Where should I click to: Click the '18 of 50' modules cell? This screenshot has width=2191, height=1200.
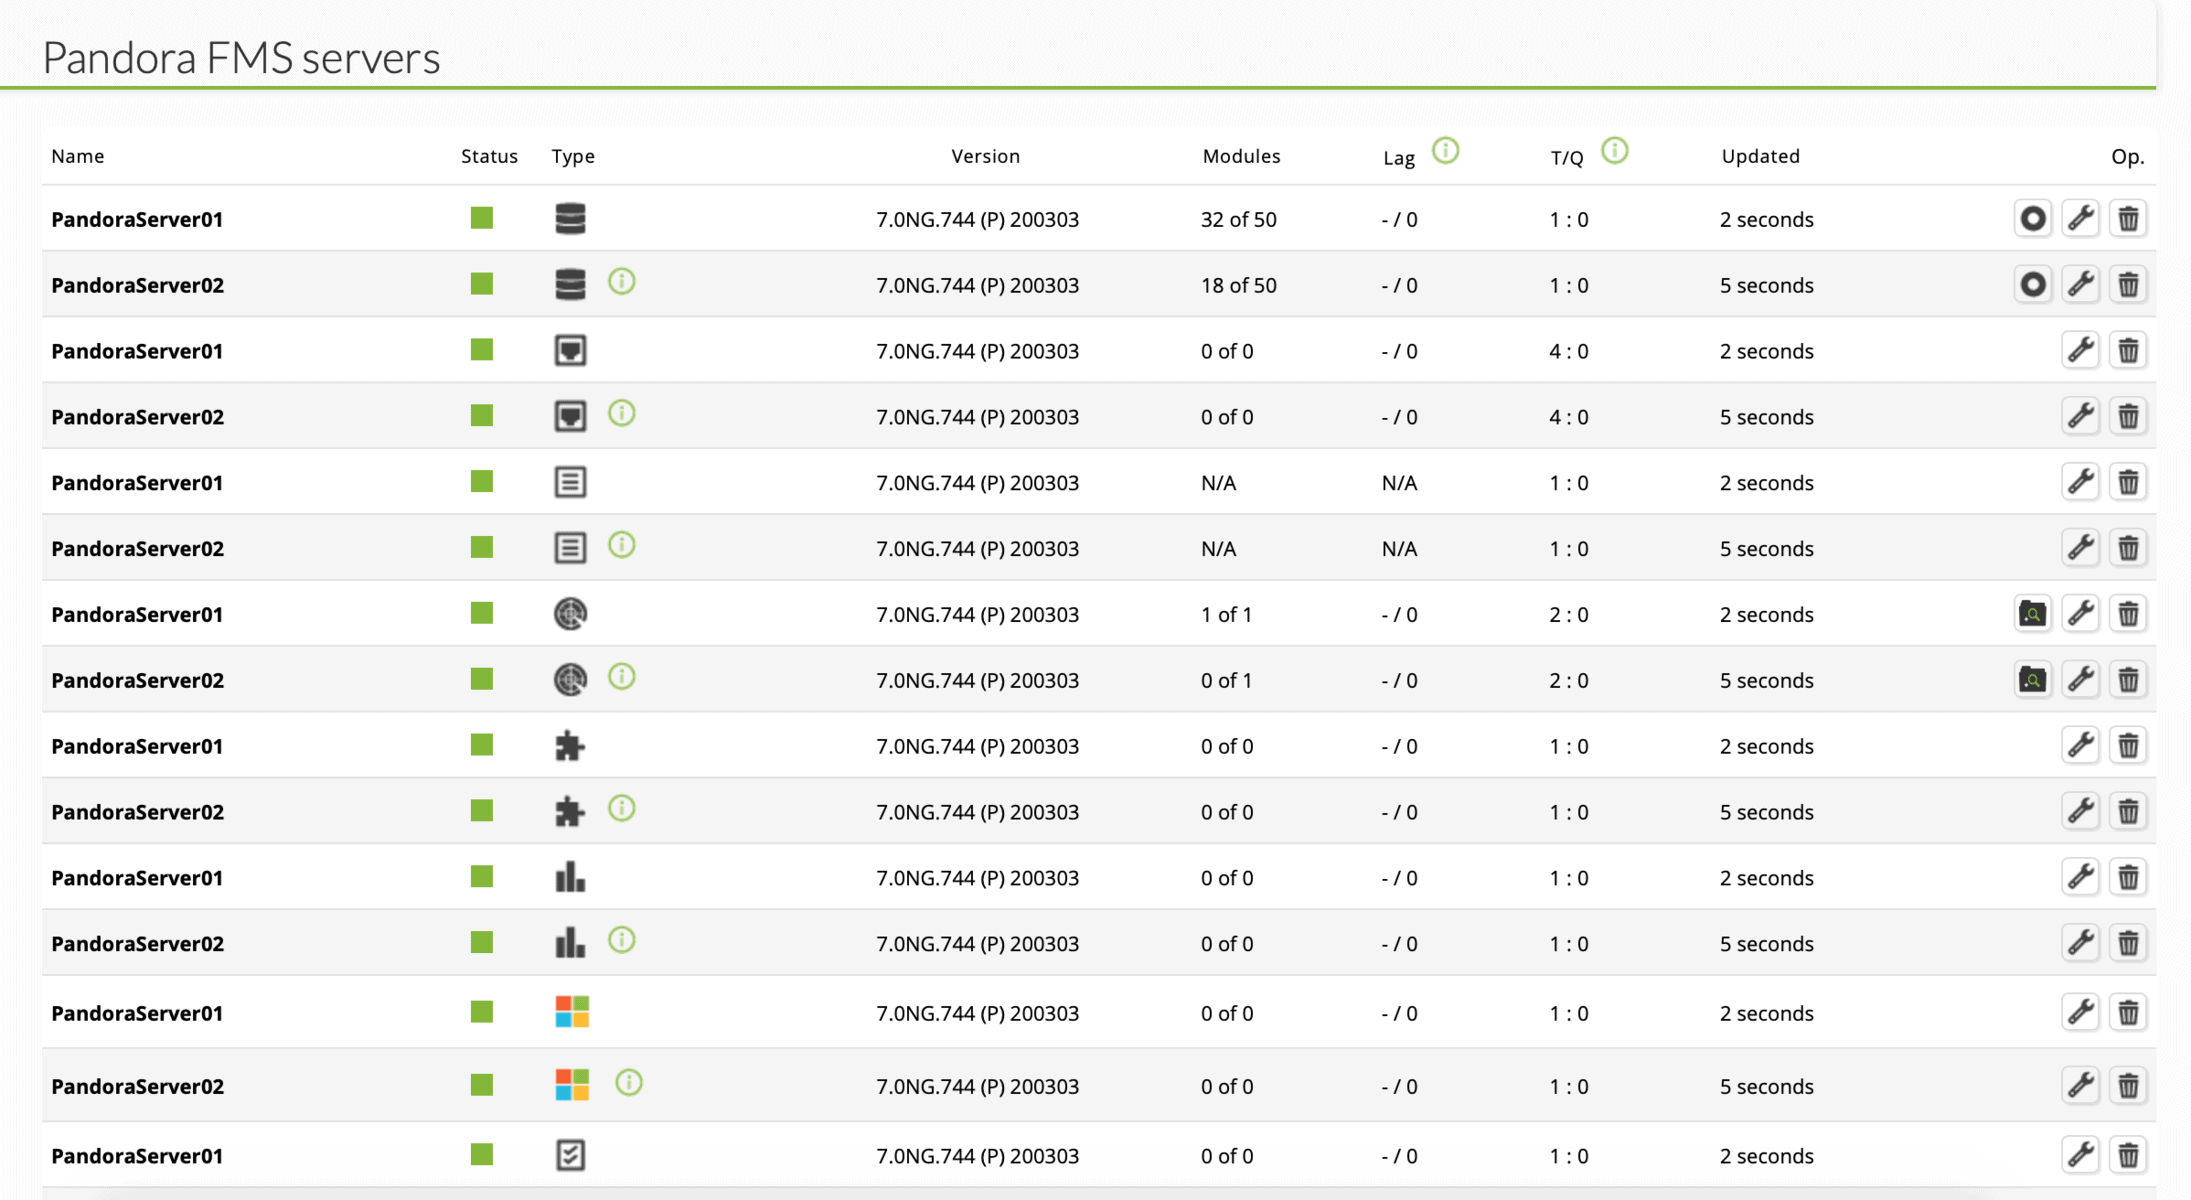click(x=1239, y=285)
